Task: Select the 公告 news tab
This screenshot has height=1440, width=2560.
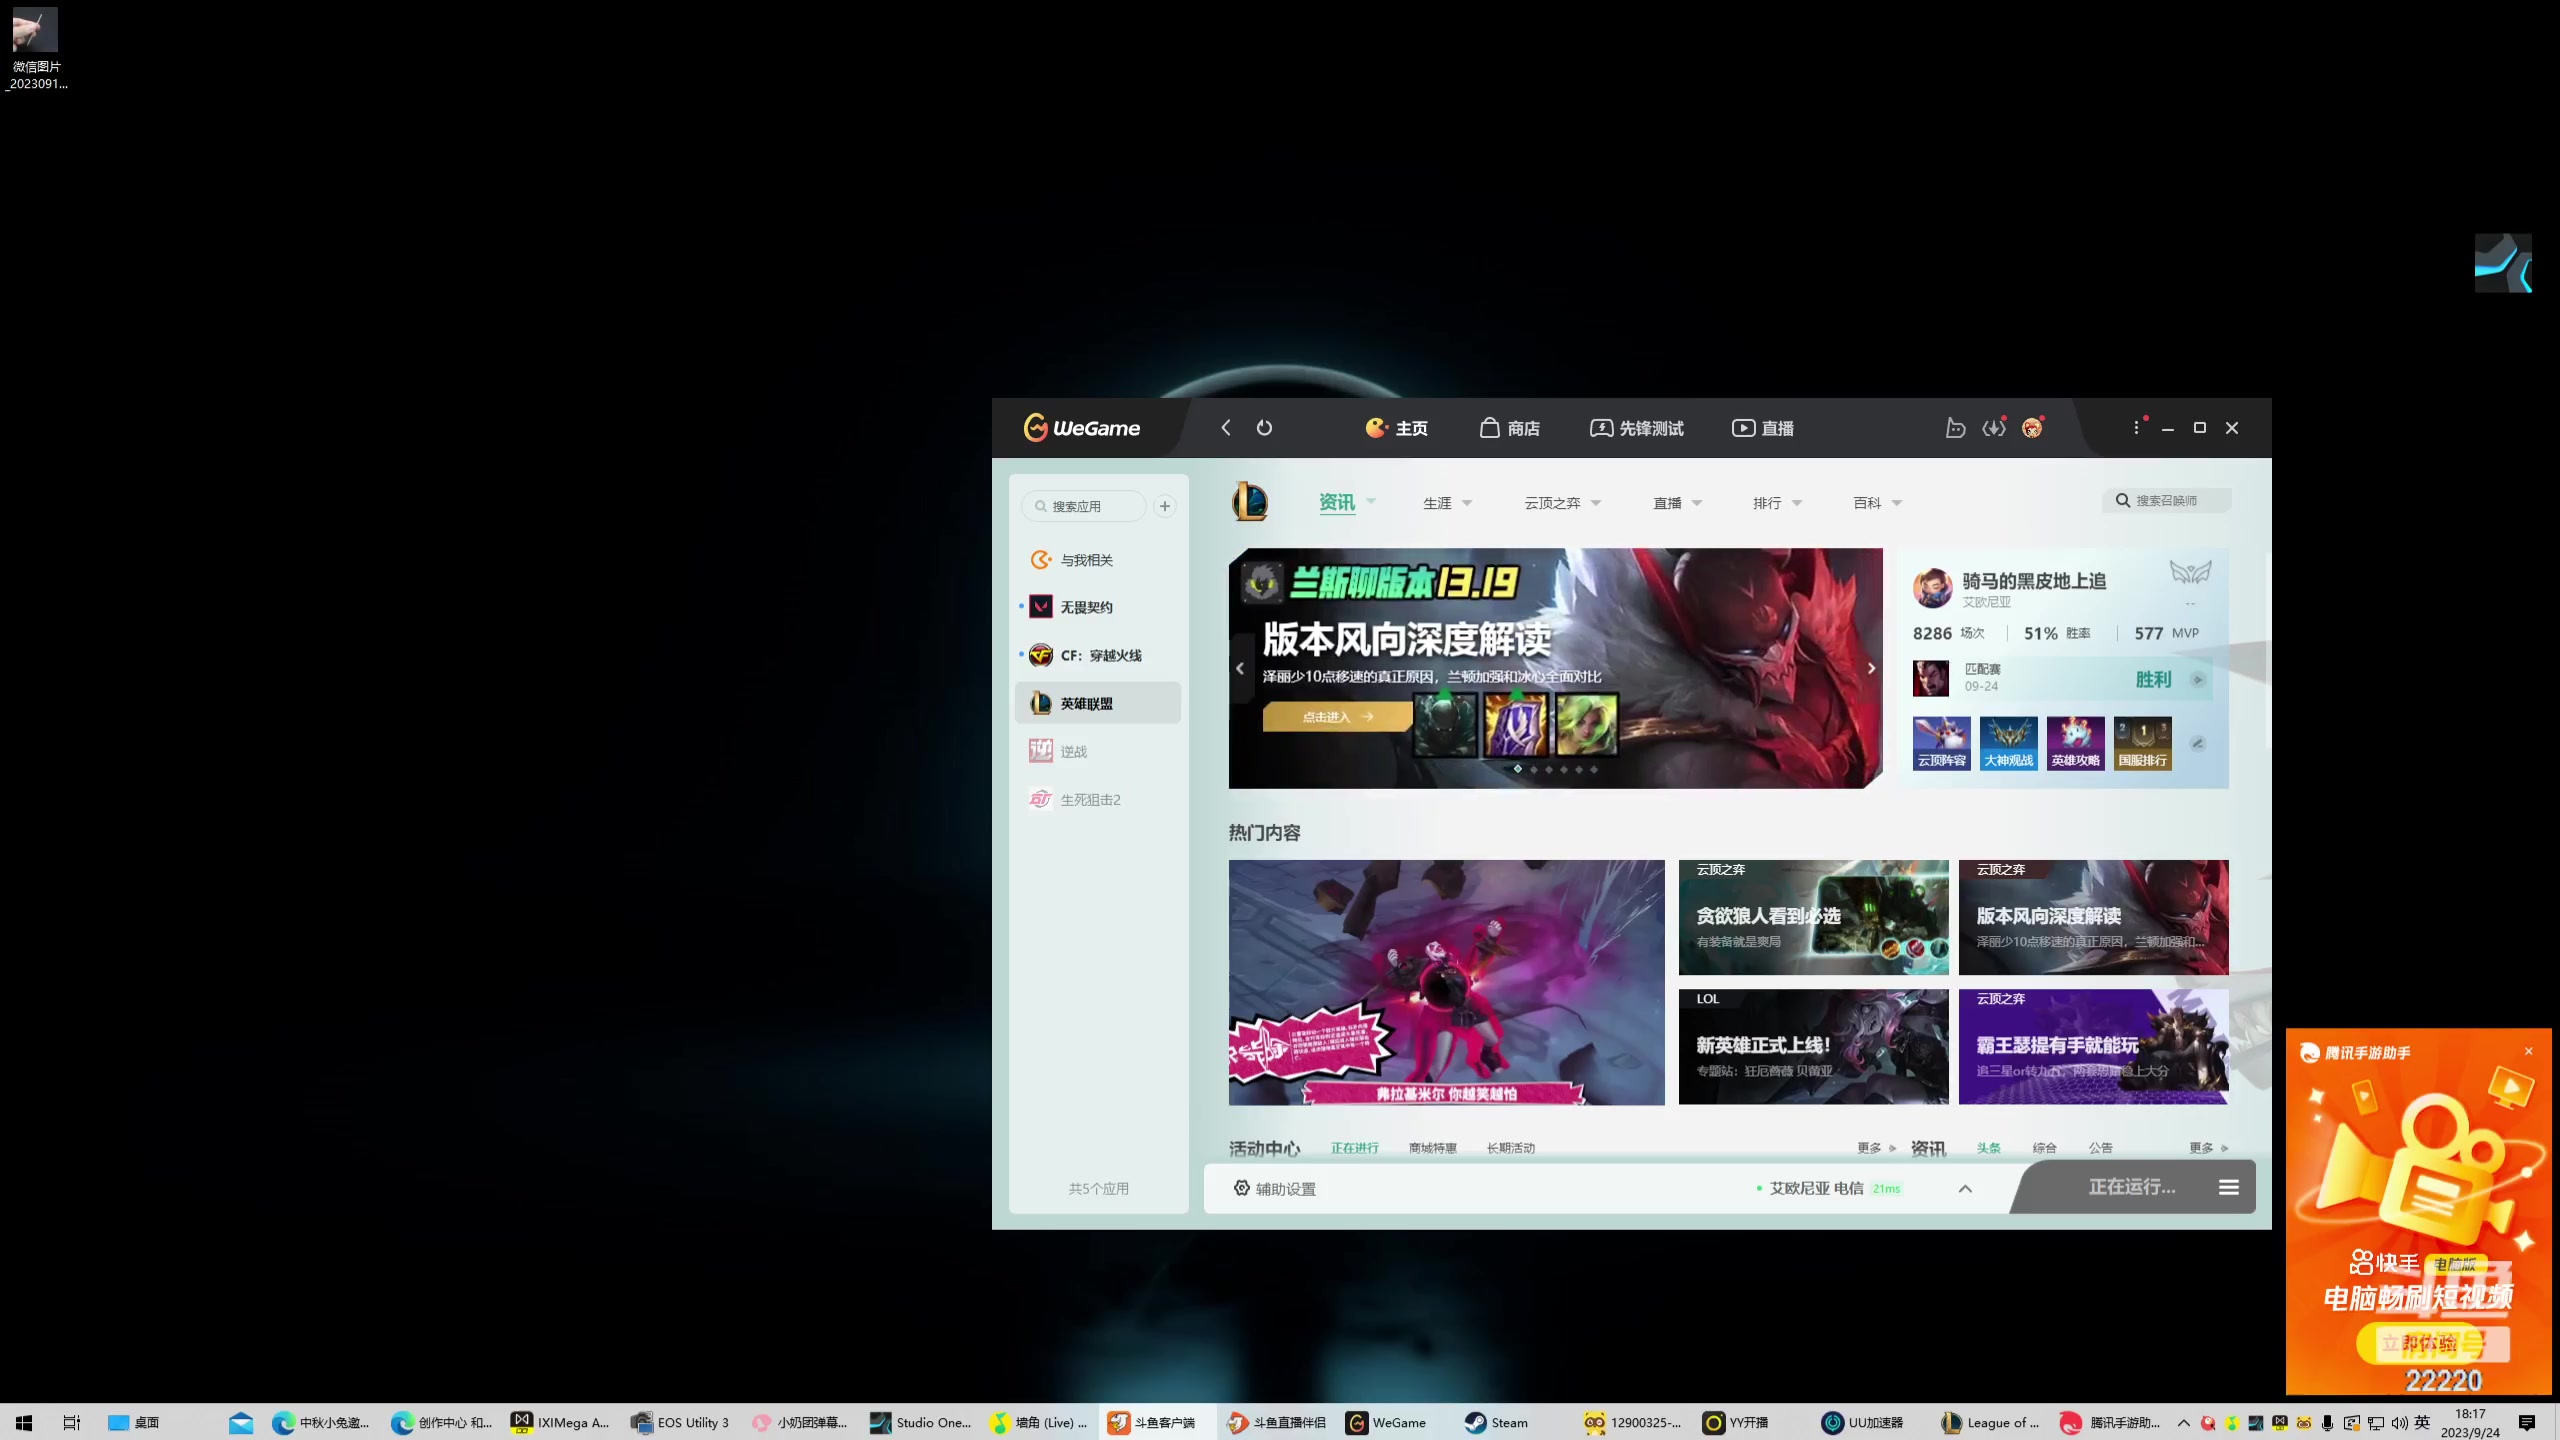Action: pos(2100,1148)
